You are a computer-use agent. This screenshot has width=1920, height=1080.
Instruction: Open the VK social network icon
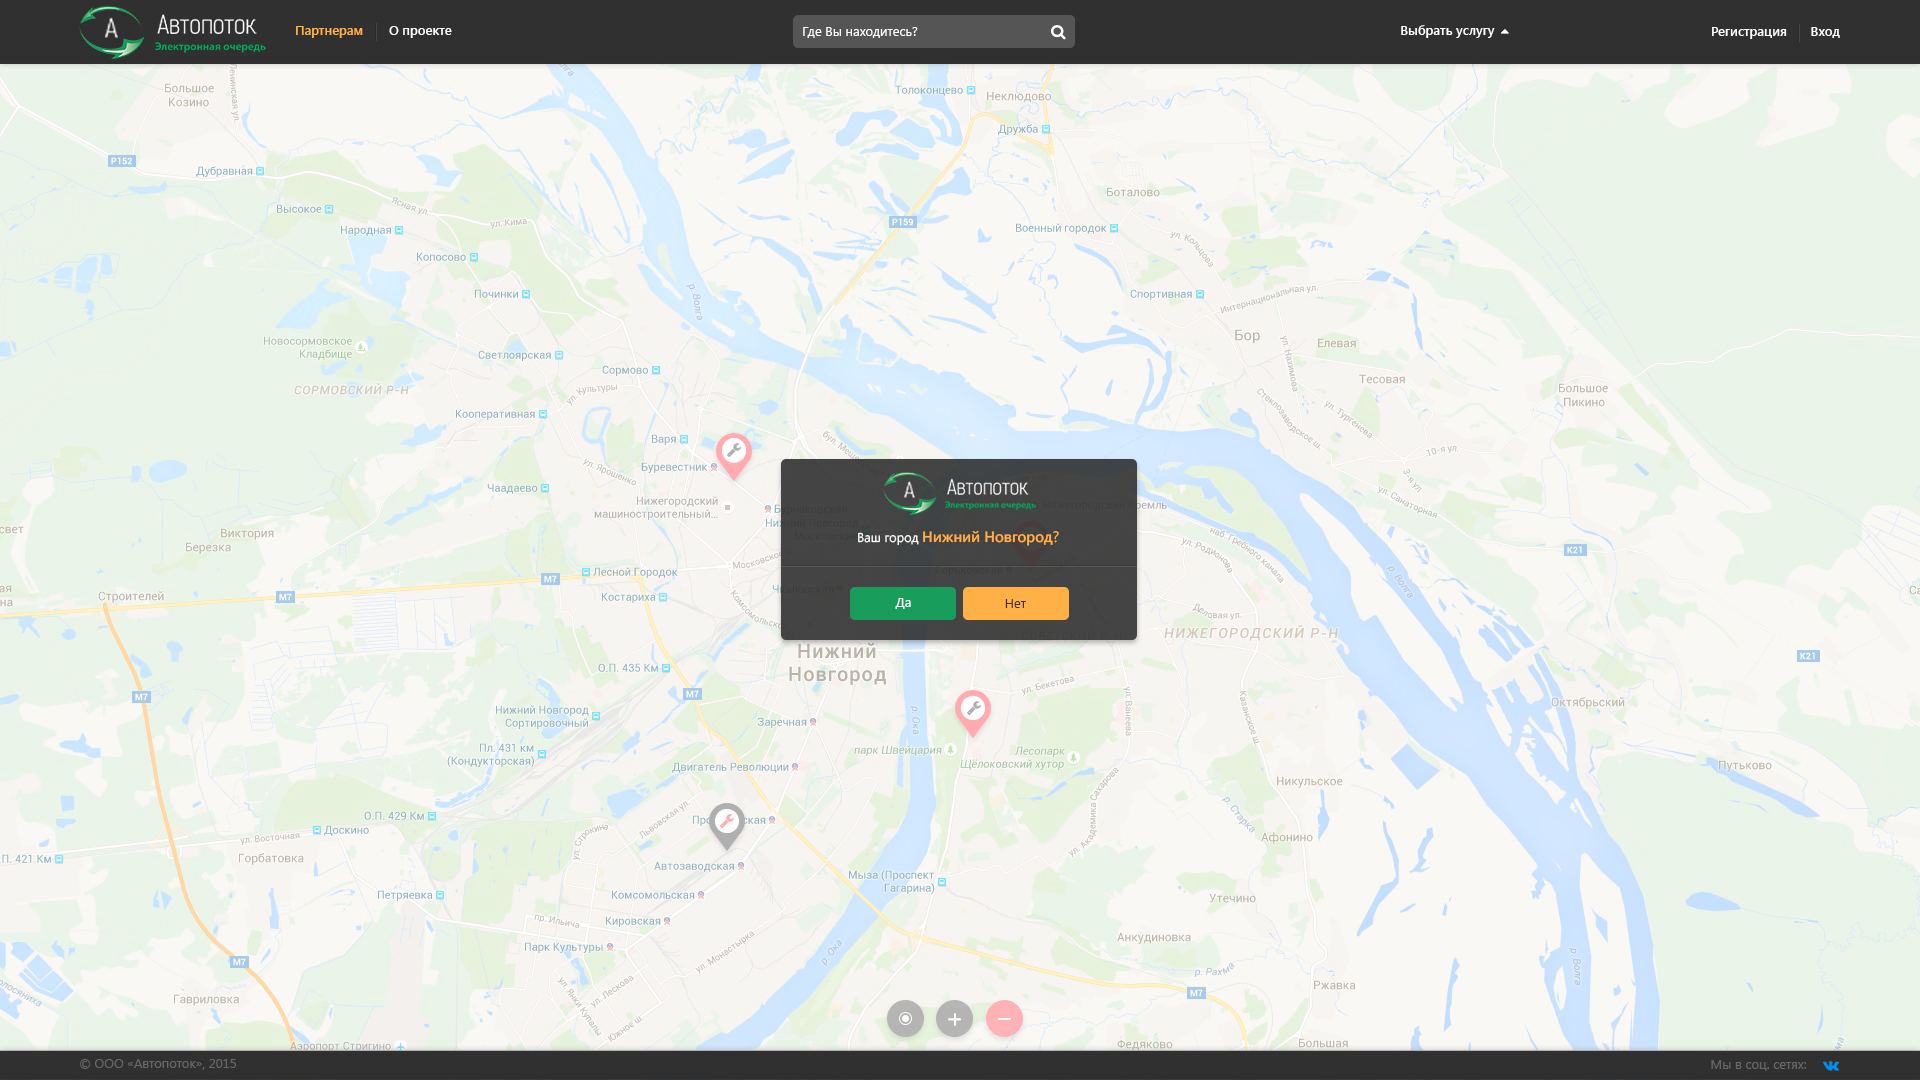tap(1831, 1066)
